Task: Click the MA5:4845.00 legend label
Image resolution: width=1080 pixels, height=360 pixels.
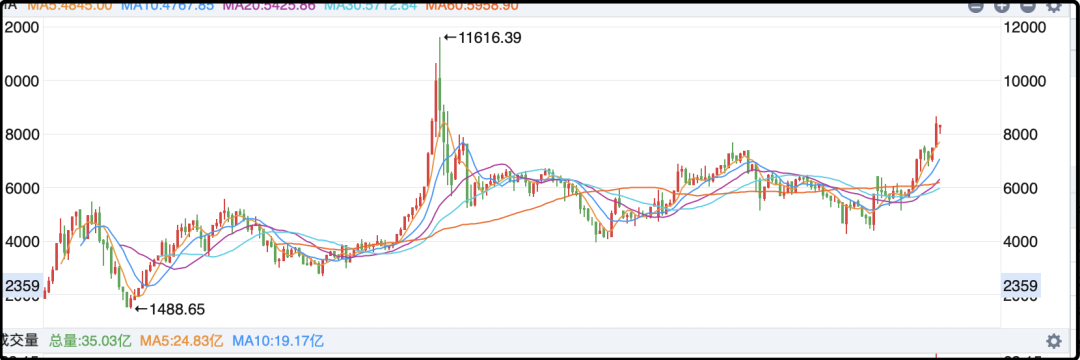Action: point(70,6)
